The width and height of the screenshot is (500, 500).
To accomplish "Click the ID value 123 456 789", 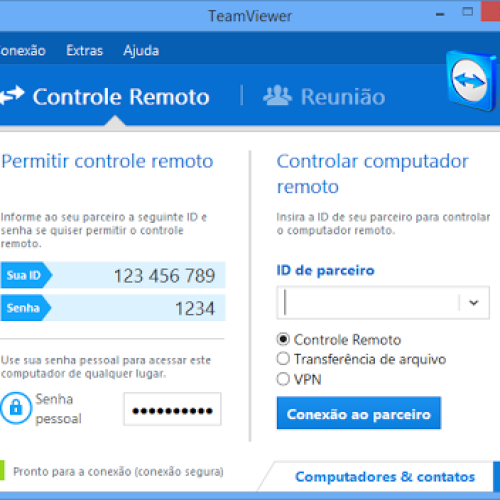I will 165,276.
